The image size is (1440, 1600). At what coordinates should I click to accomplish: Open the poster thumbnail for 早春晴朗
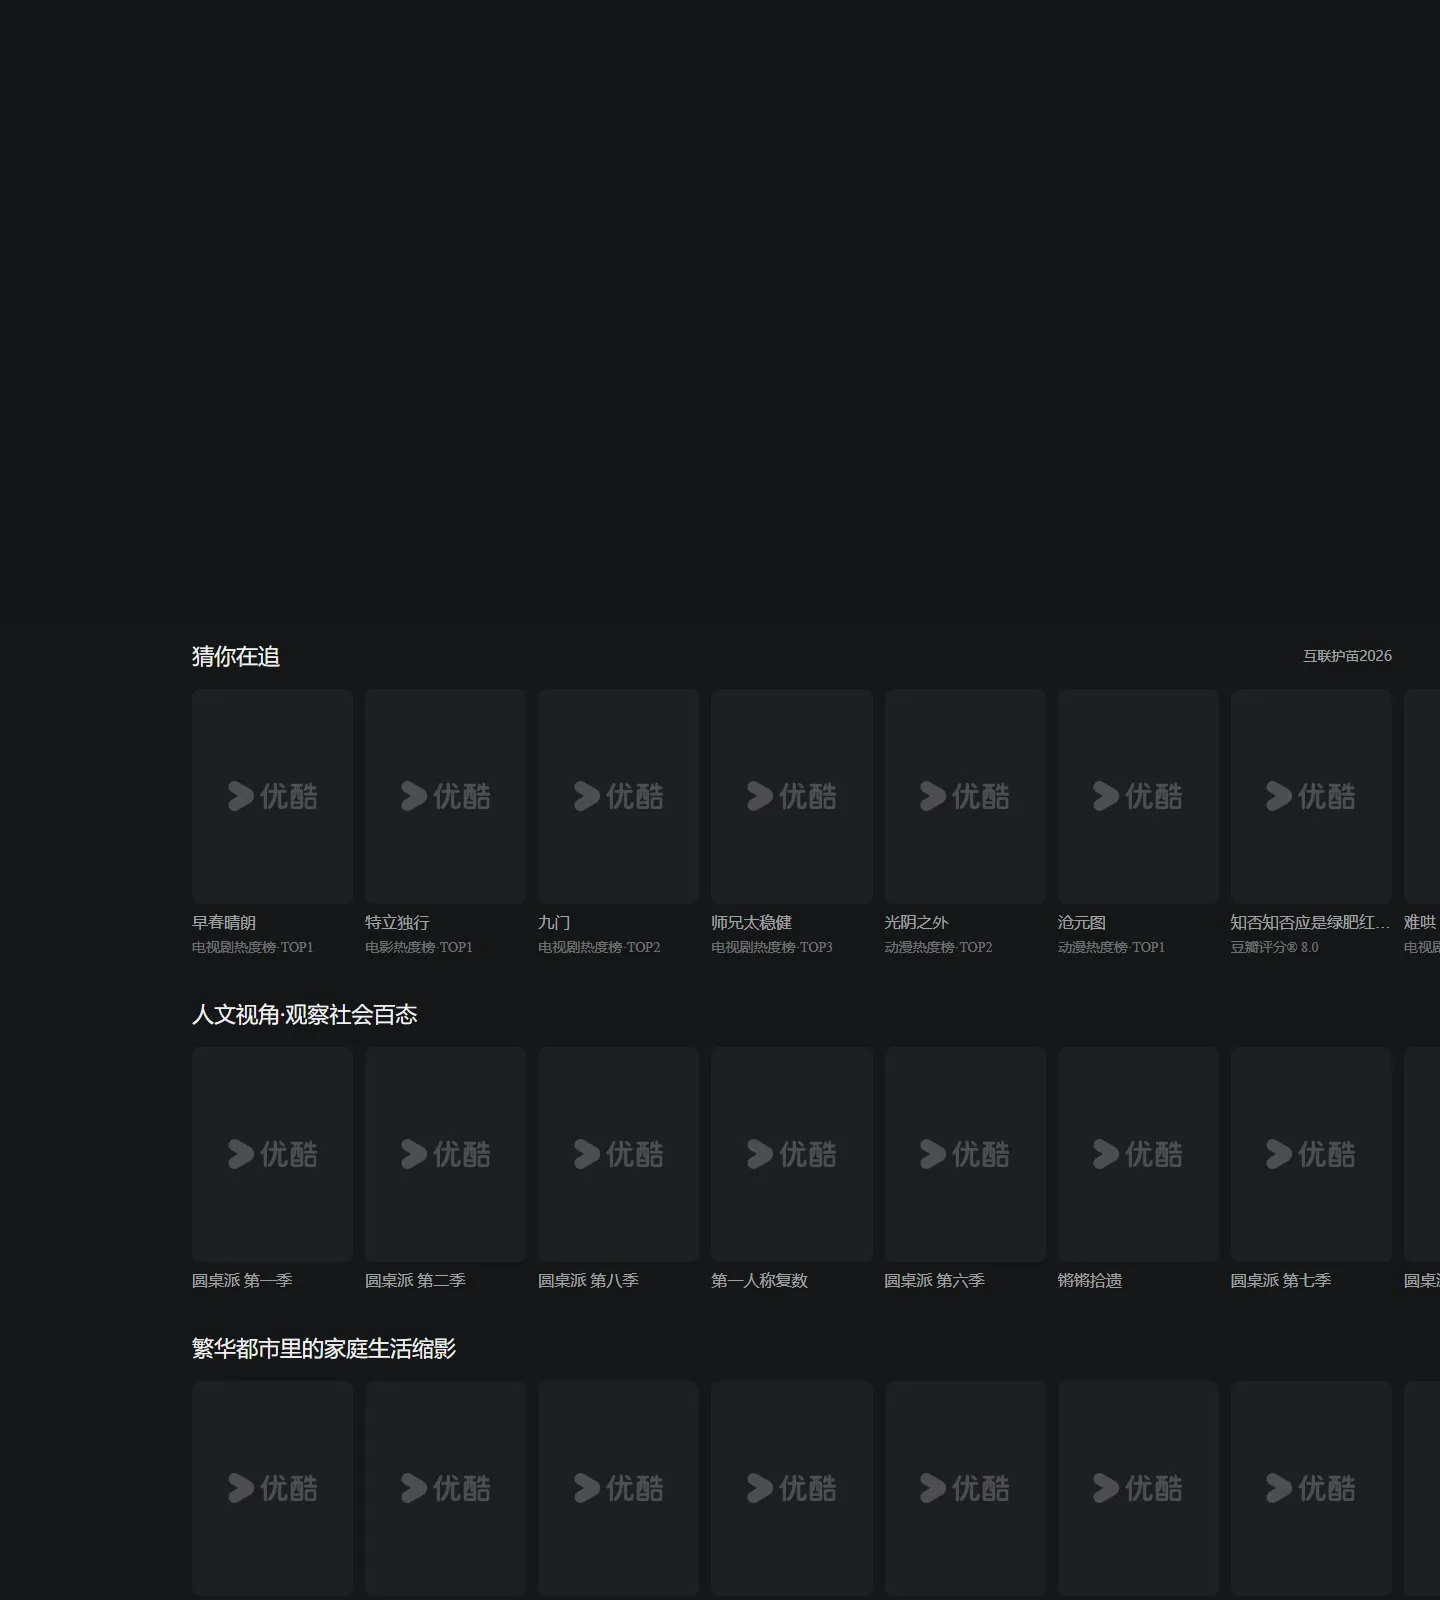point(273,796)
